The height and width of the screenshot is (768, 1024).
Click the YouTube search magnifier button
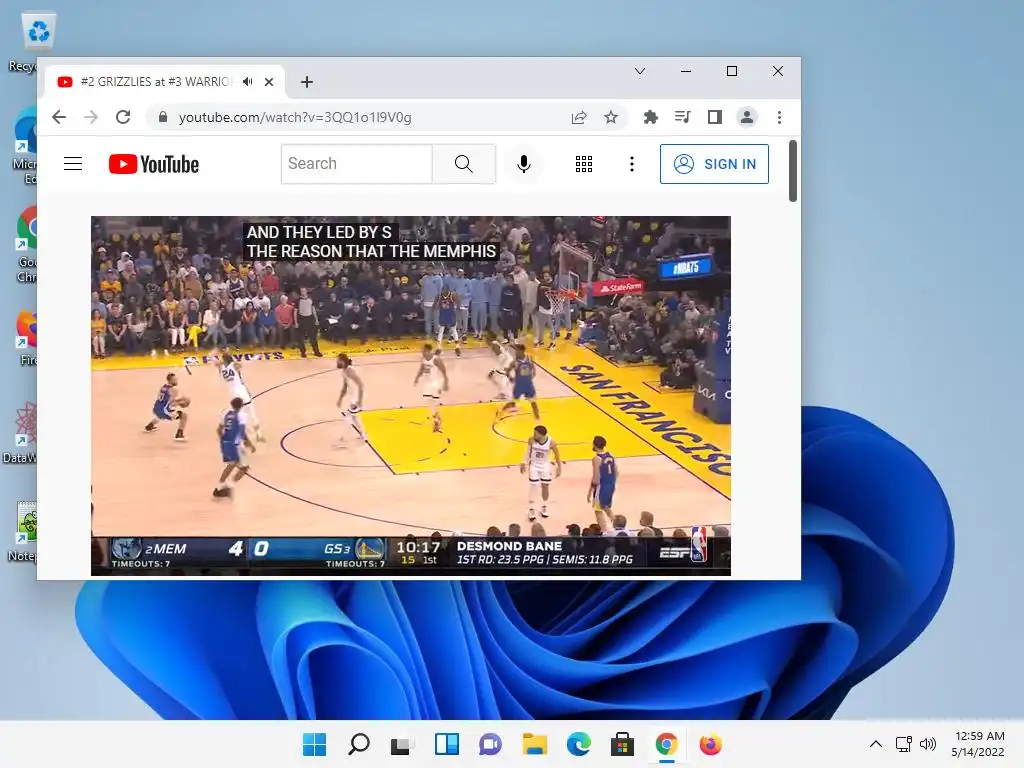pos(464,164)
